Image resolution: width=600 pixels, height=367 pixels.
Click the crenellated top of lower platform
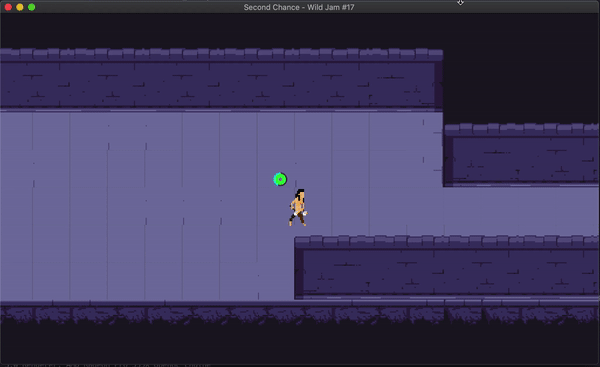pos(447,242)
